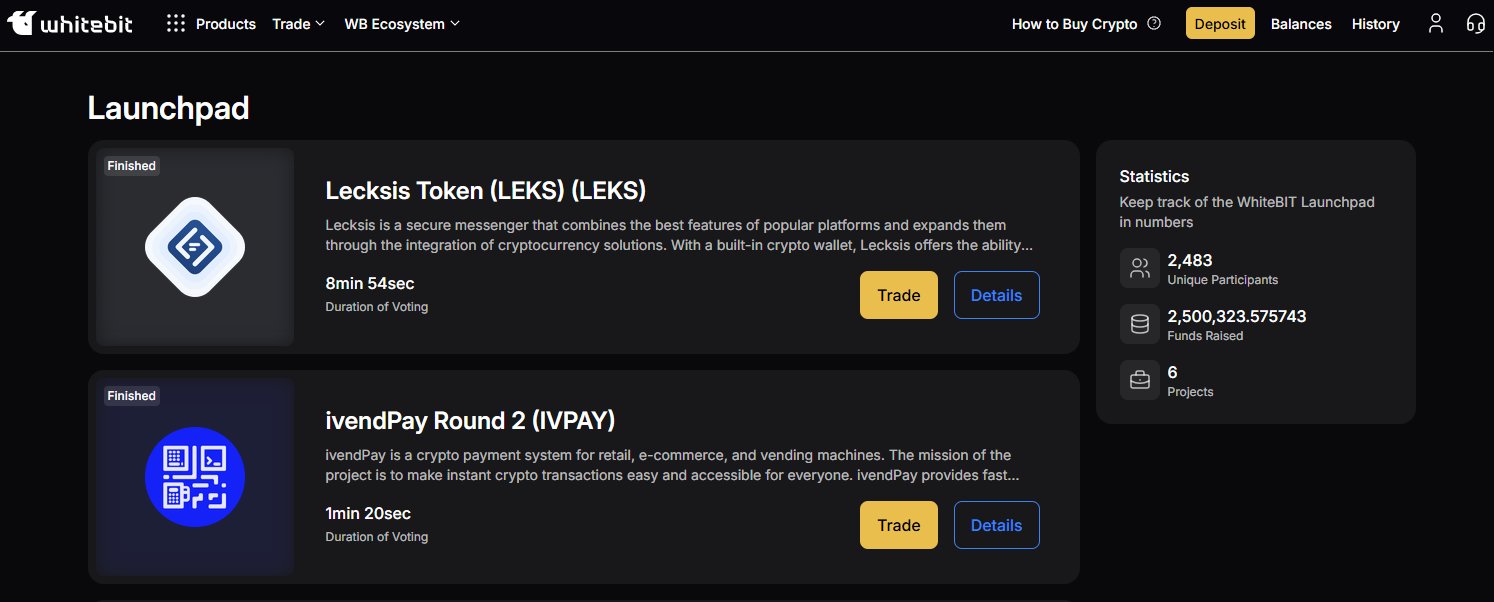
Task: Open the Products grid icon
Action: coord(176,23)
